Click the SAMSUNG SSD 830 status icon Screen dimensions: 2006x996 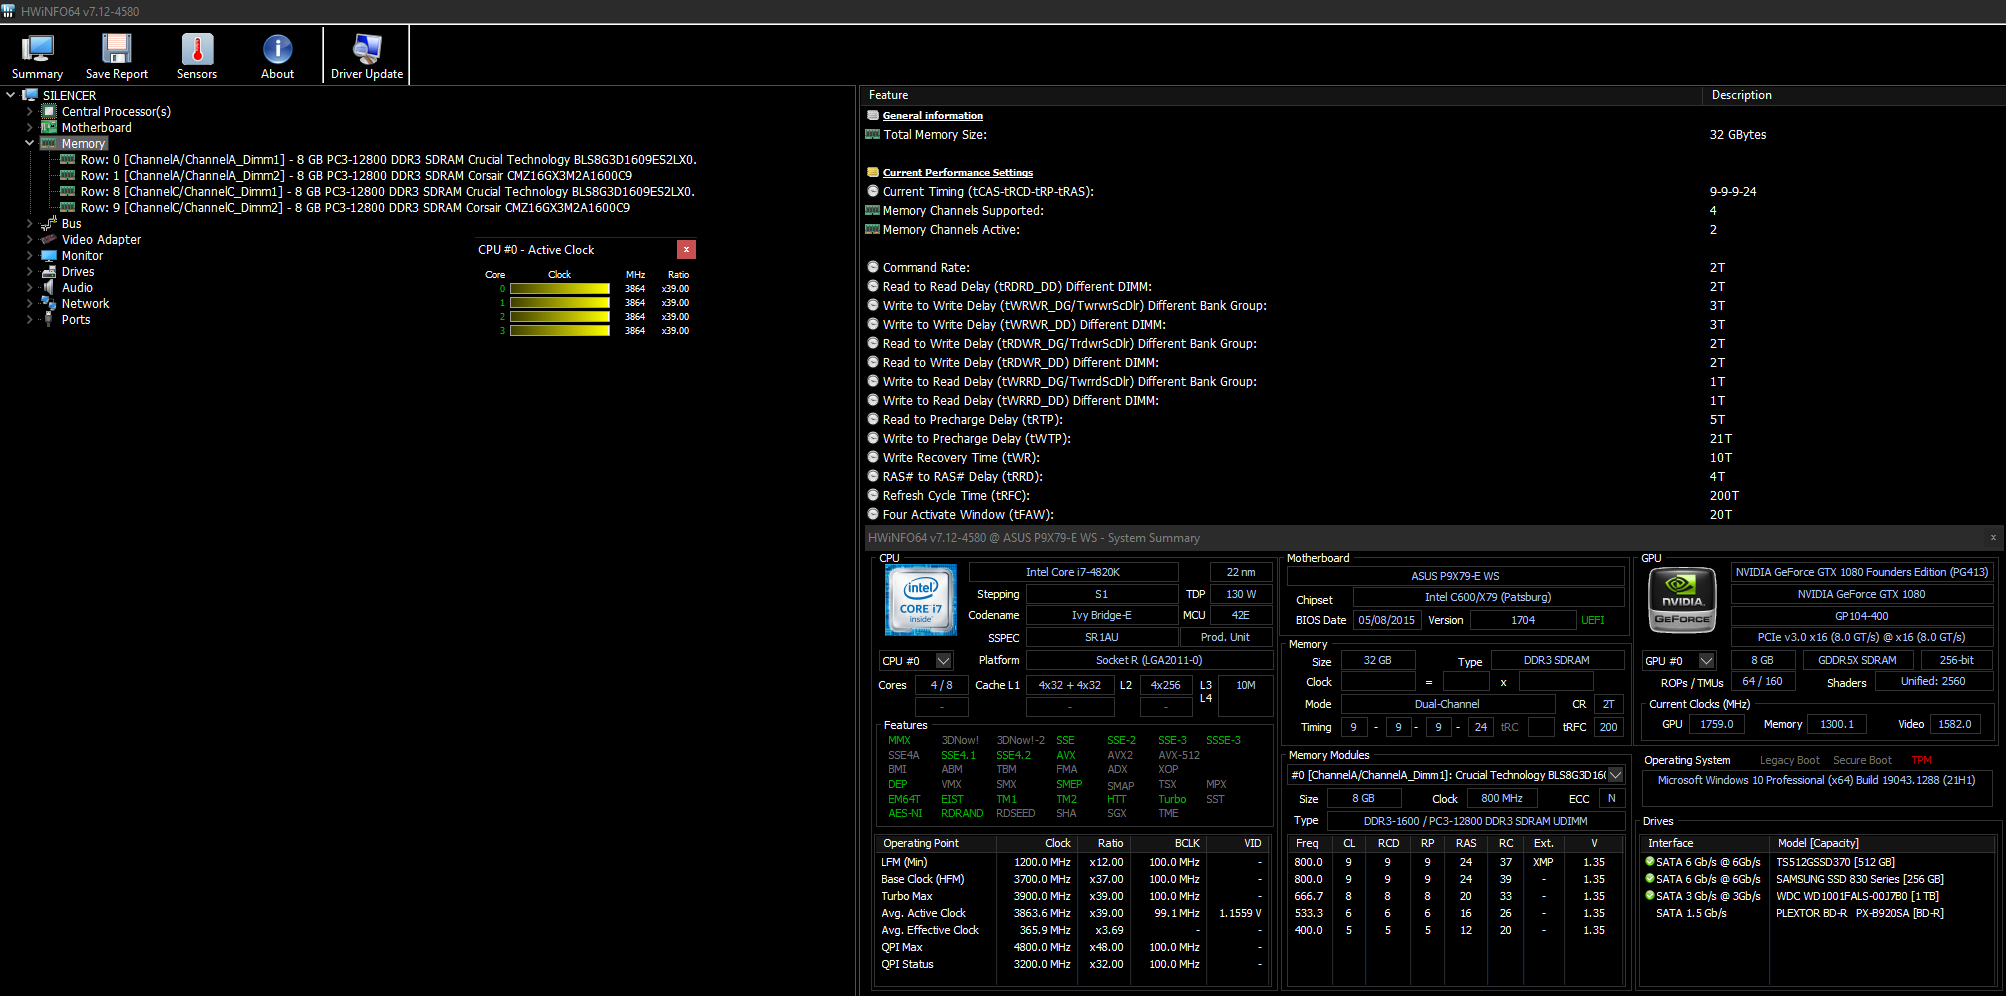pyautogui.click(x=1650, y=879)
